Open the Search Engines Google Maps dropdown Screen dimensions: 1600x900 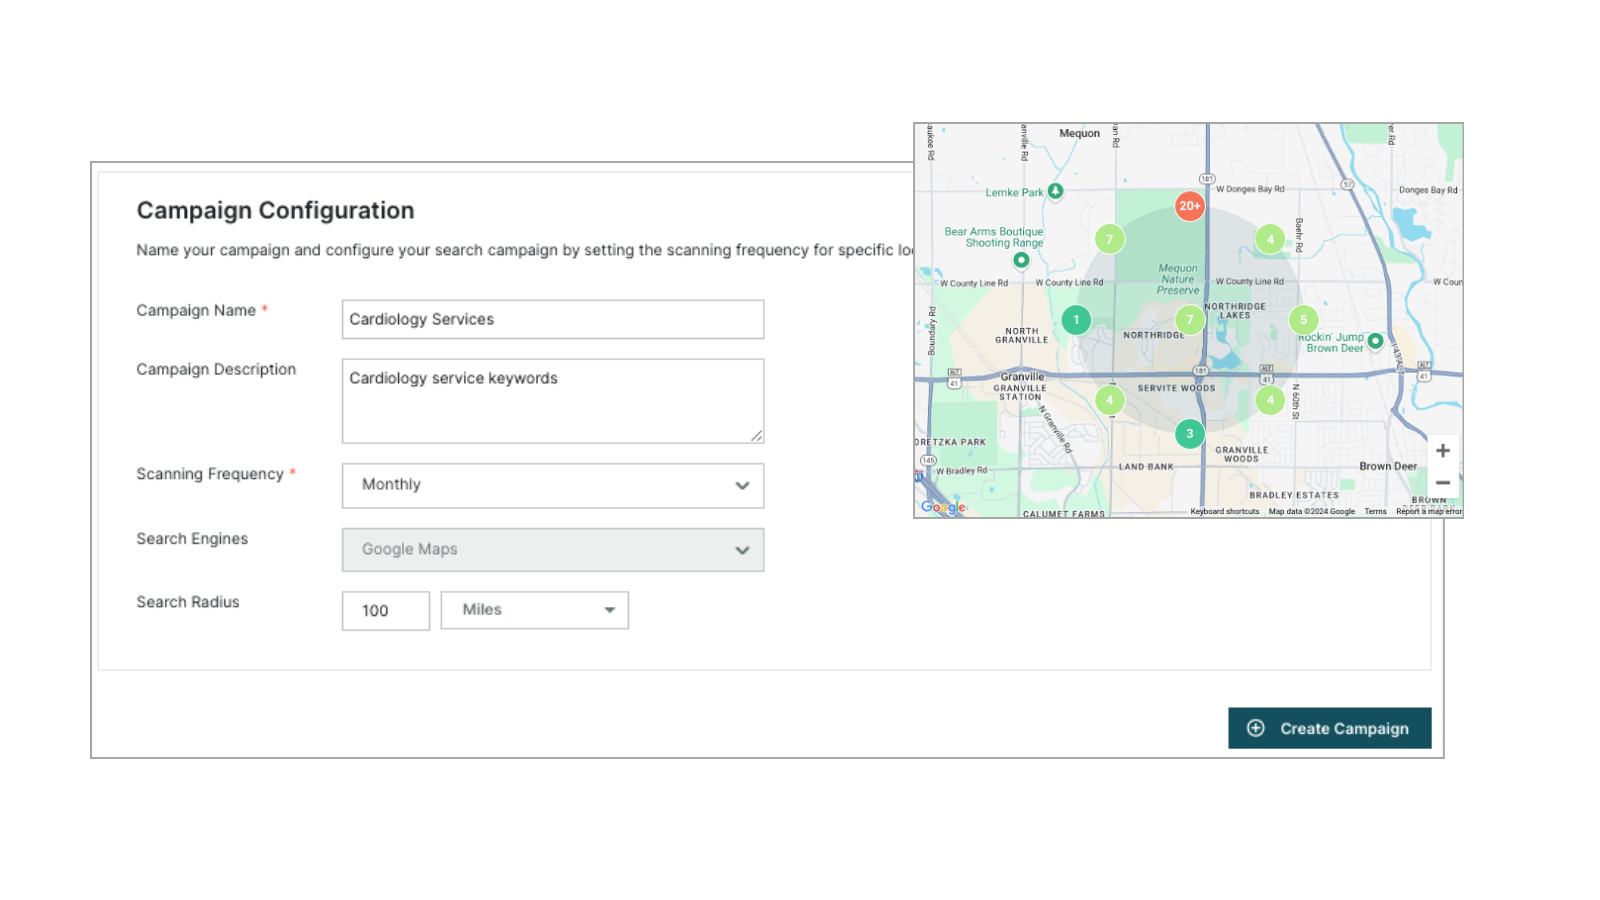[553, 550]
